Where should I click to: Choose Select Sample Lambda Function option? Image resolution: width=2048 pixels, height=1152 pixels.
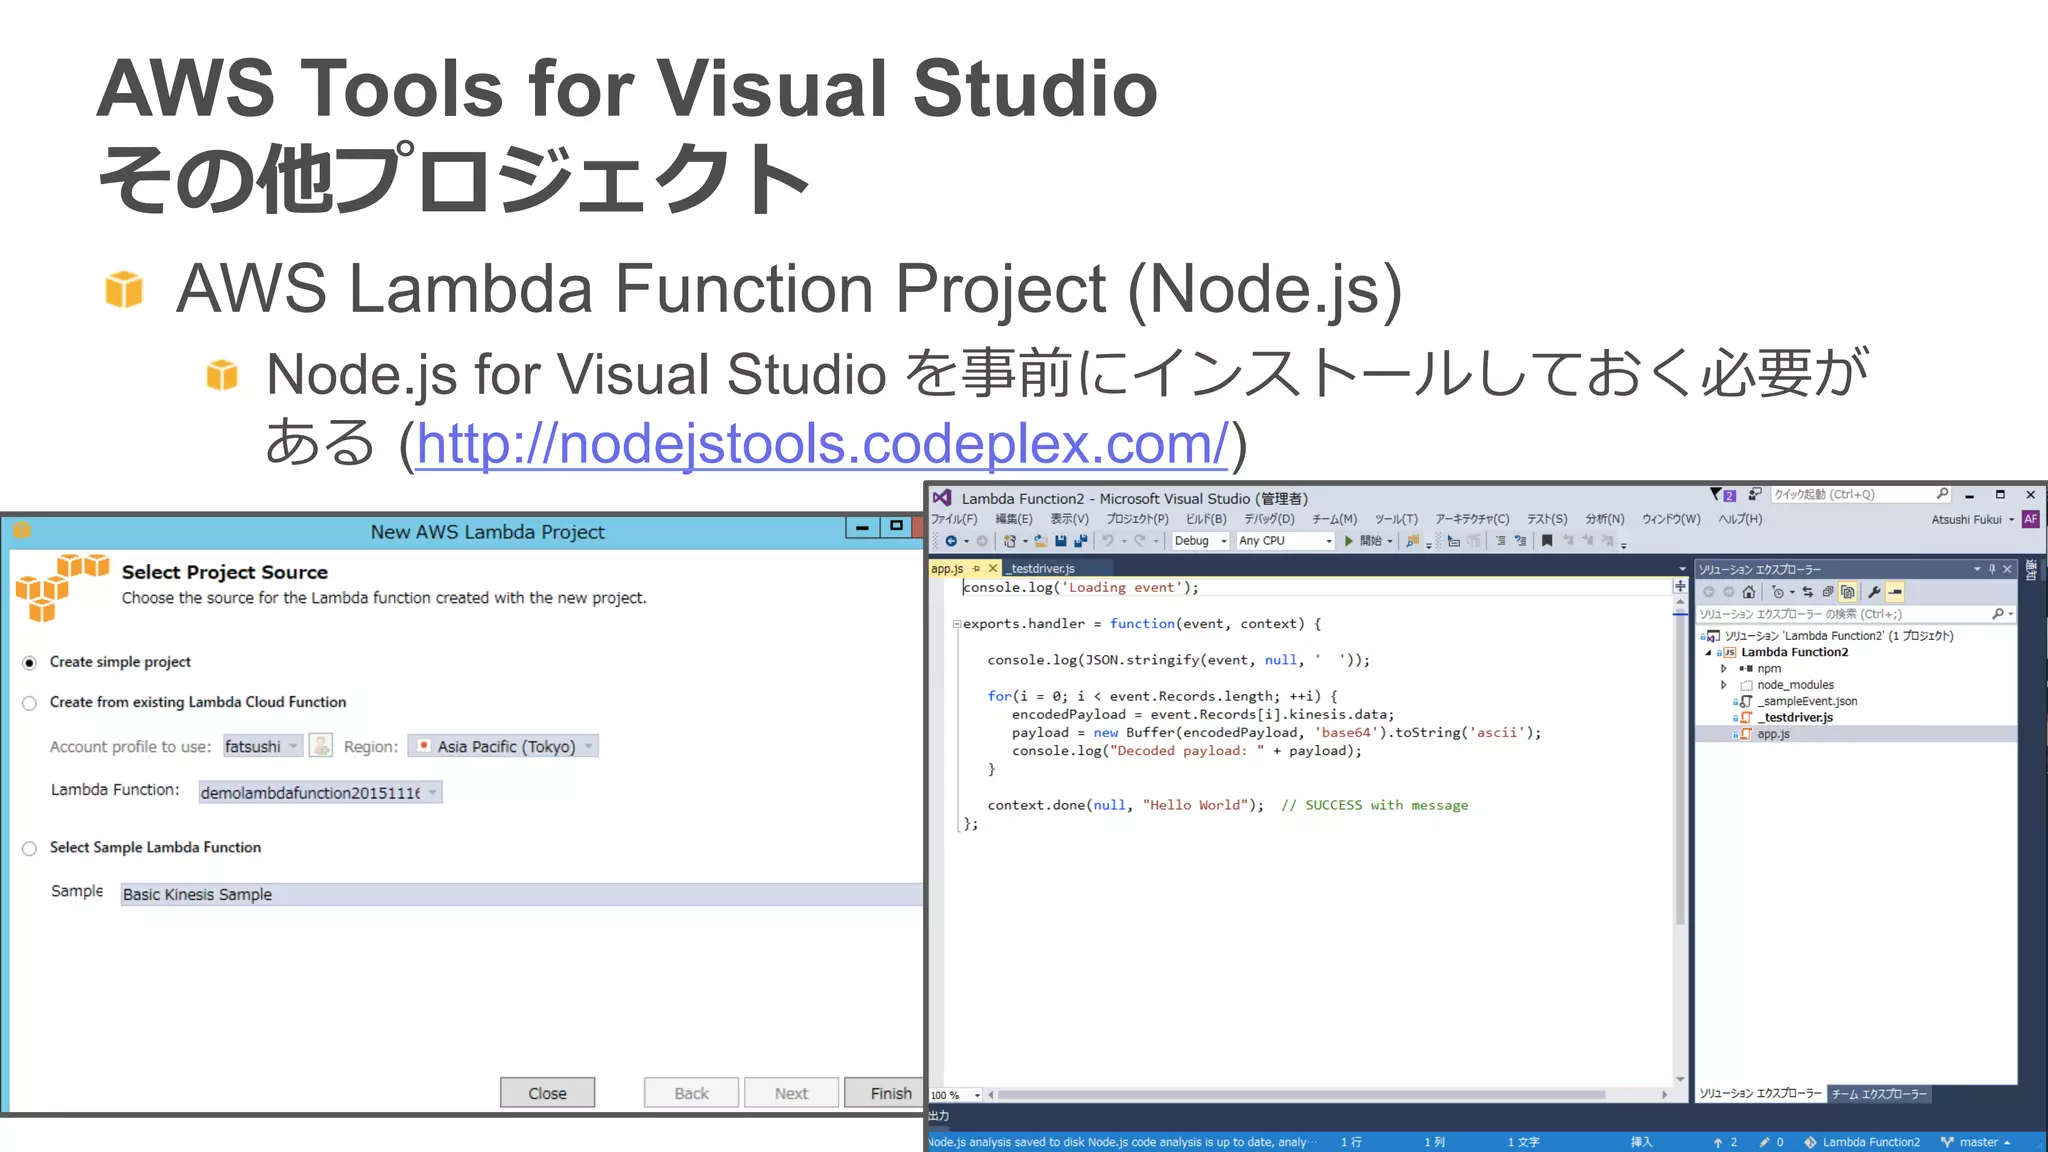[30, 848]
